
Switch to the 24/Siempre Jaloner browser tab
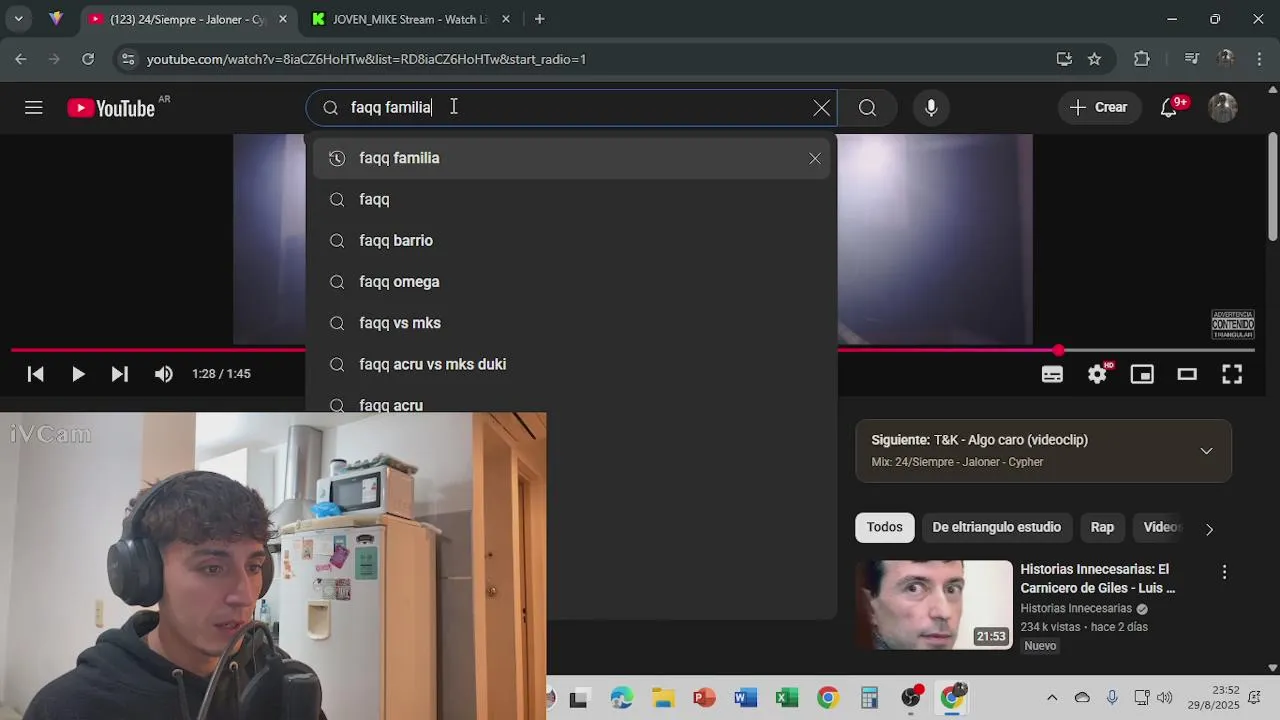click(187, 19)
